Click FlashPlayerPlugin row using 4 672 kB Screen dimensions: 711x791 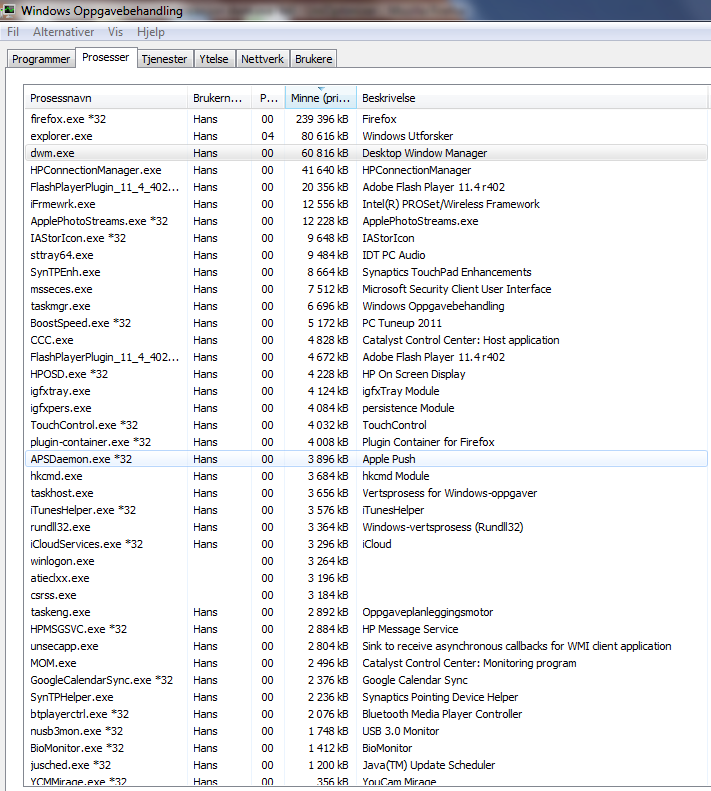pyautogui.click(x=366, y=357)
